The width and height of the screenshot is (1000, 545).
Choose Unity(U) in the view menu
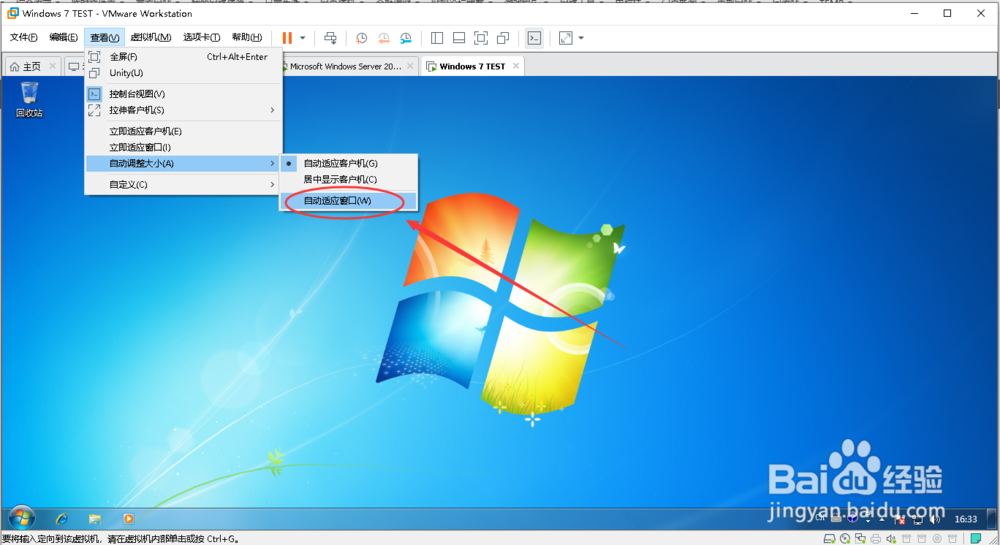point(184,73)
